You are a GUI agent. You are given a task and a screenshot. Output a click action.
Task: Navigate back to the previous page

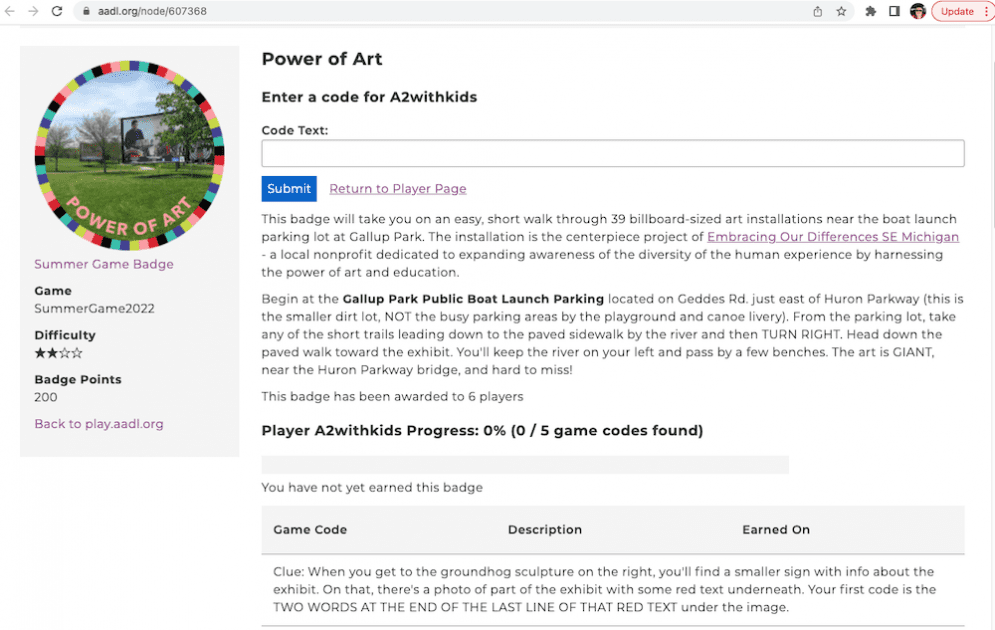[x=14, y=12]
